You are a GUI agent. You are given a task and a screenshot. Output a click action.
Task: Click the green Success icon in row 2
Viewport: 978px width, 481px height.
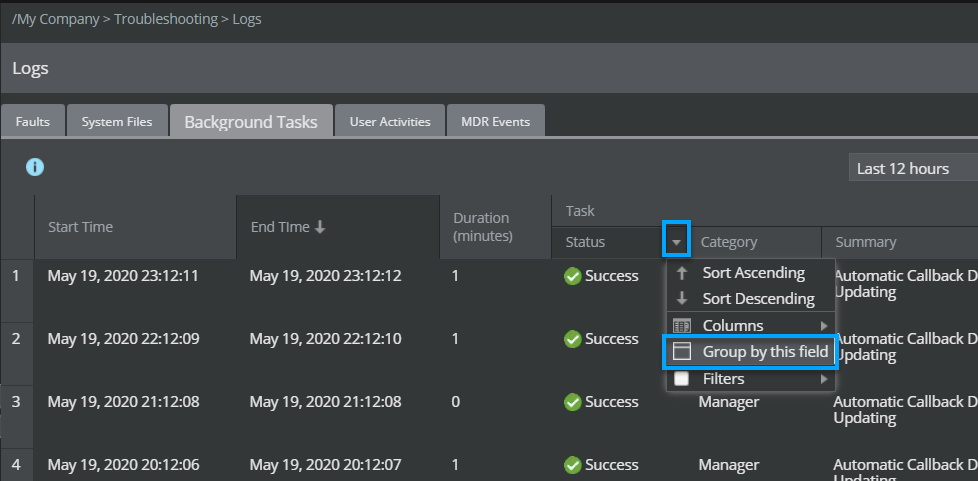pos(573,339)
